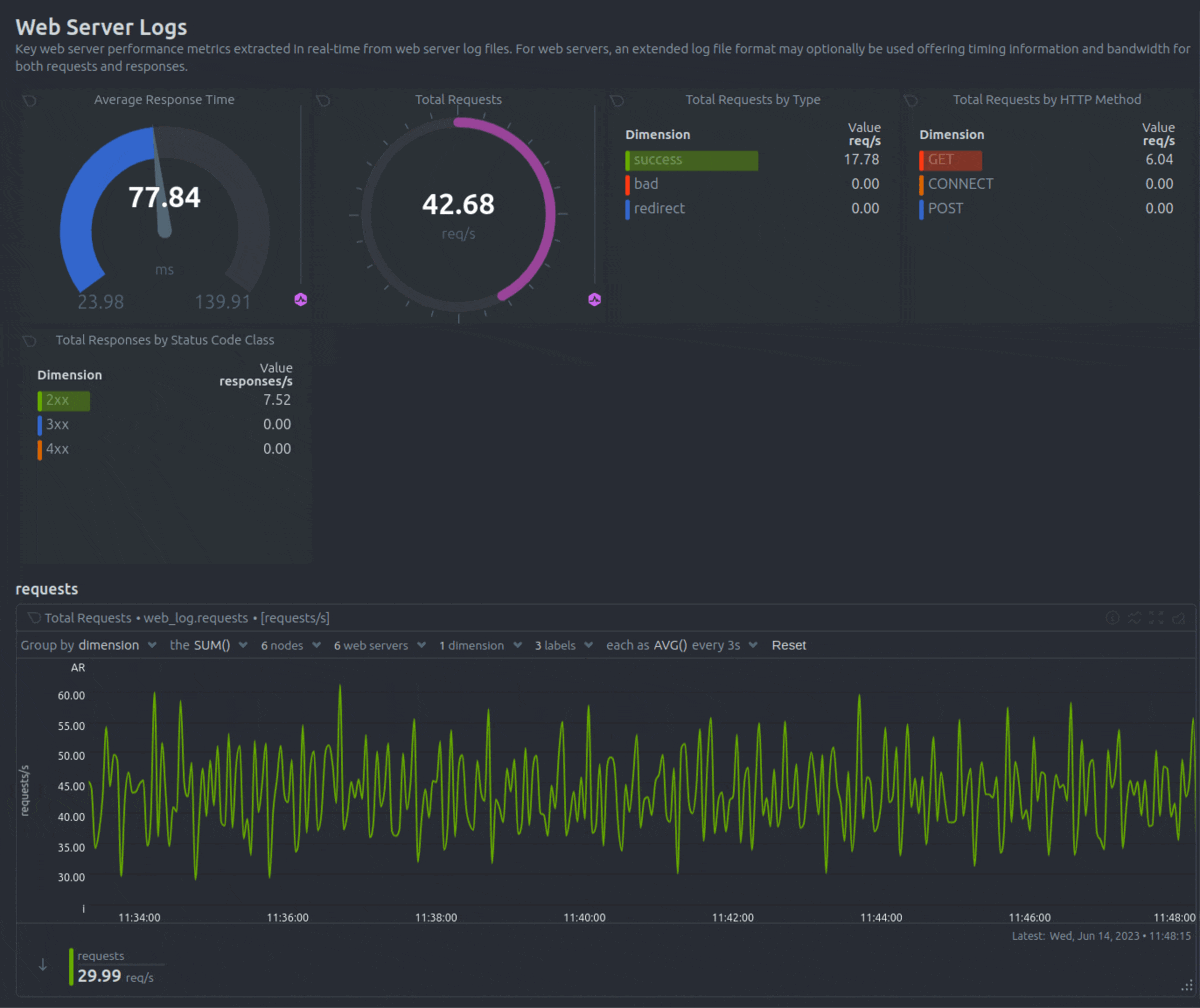Click the purple anomaly icon beside Total Requests gauge
1200x1008 pixels.
(x=595, y=299)
